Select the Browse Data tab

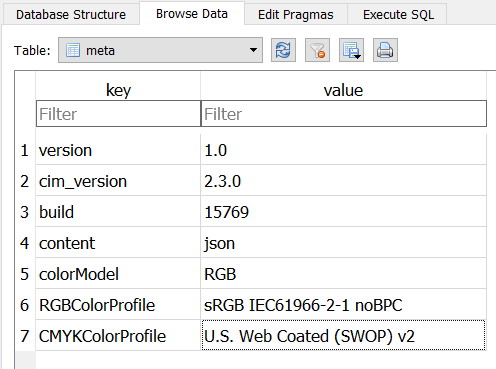tap(192, 14)
